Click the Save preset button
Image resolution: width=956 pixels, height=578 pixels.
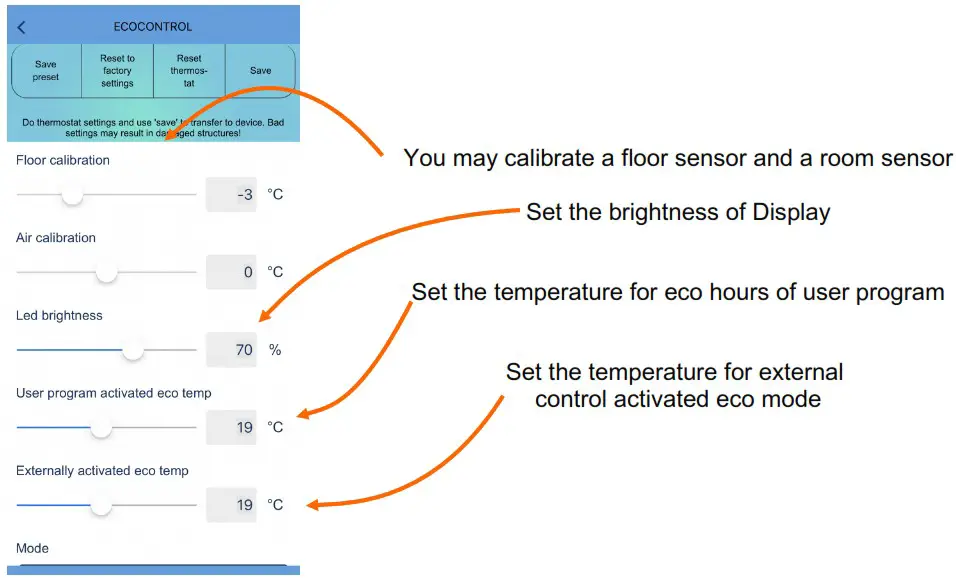pyautogui.click(x=45, y=70)
